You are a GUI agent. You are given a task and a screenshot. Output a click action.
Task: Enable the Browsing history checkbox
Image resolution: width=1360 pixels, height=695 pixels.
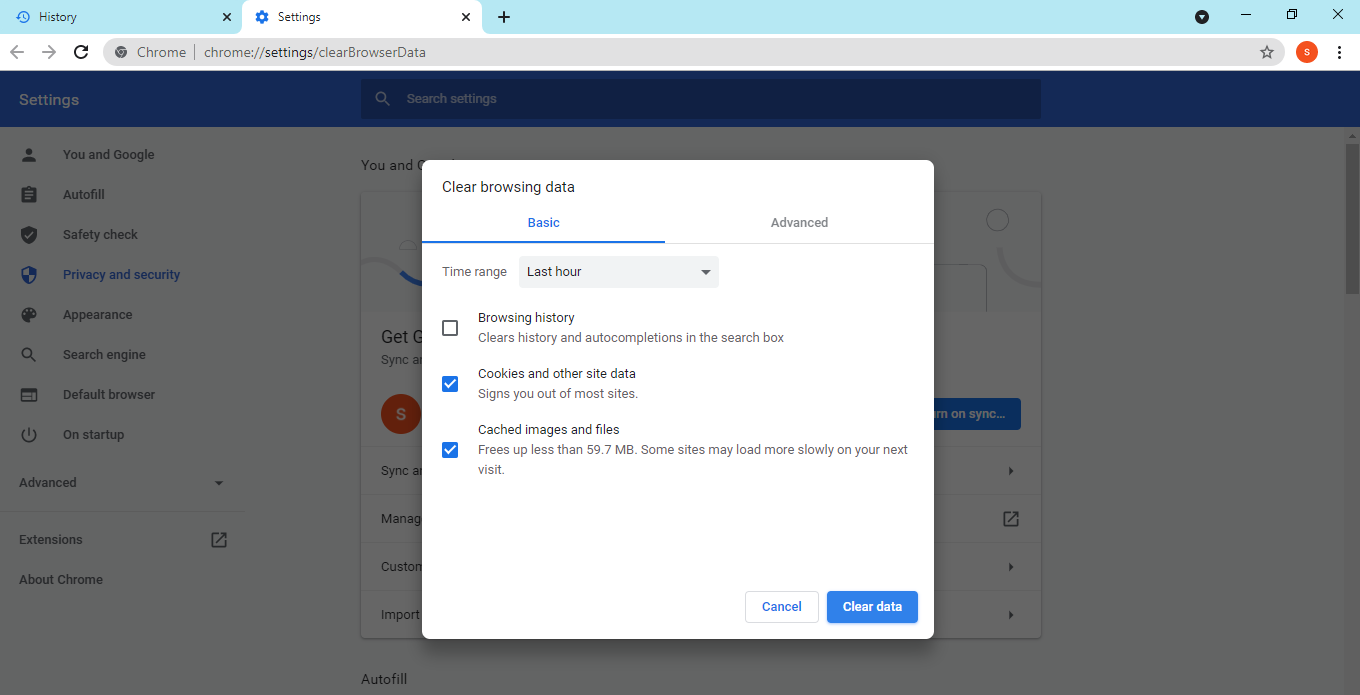tap(450, 327)
